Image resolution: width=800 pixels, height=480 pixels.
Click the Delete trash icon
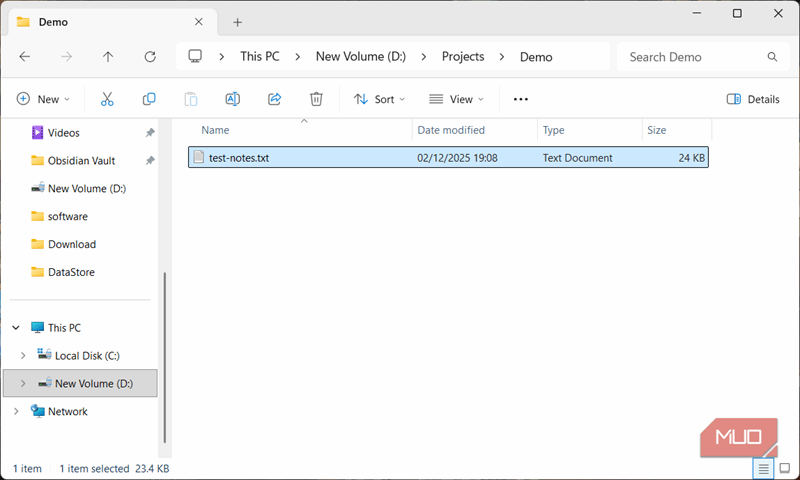(316, 99)
